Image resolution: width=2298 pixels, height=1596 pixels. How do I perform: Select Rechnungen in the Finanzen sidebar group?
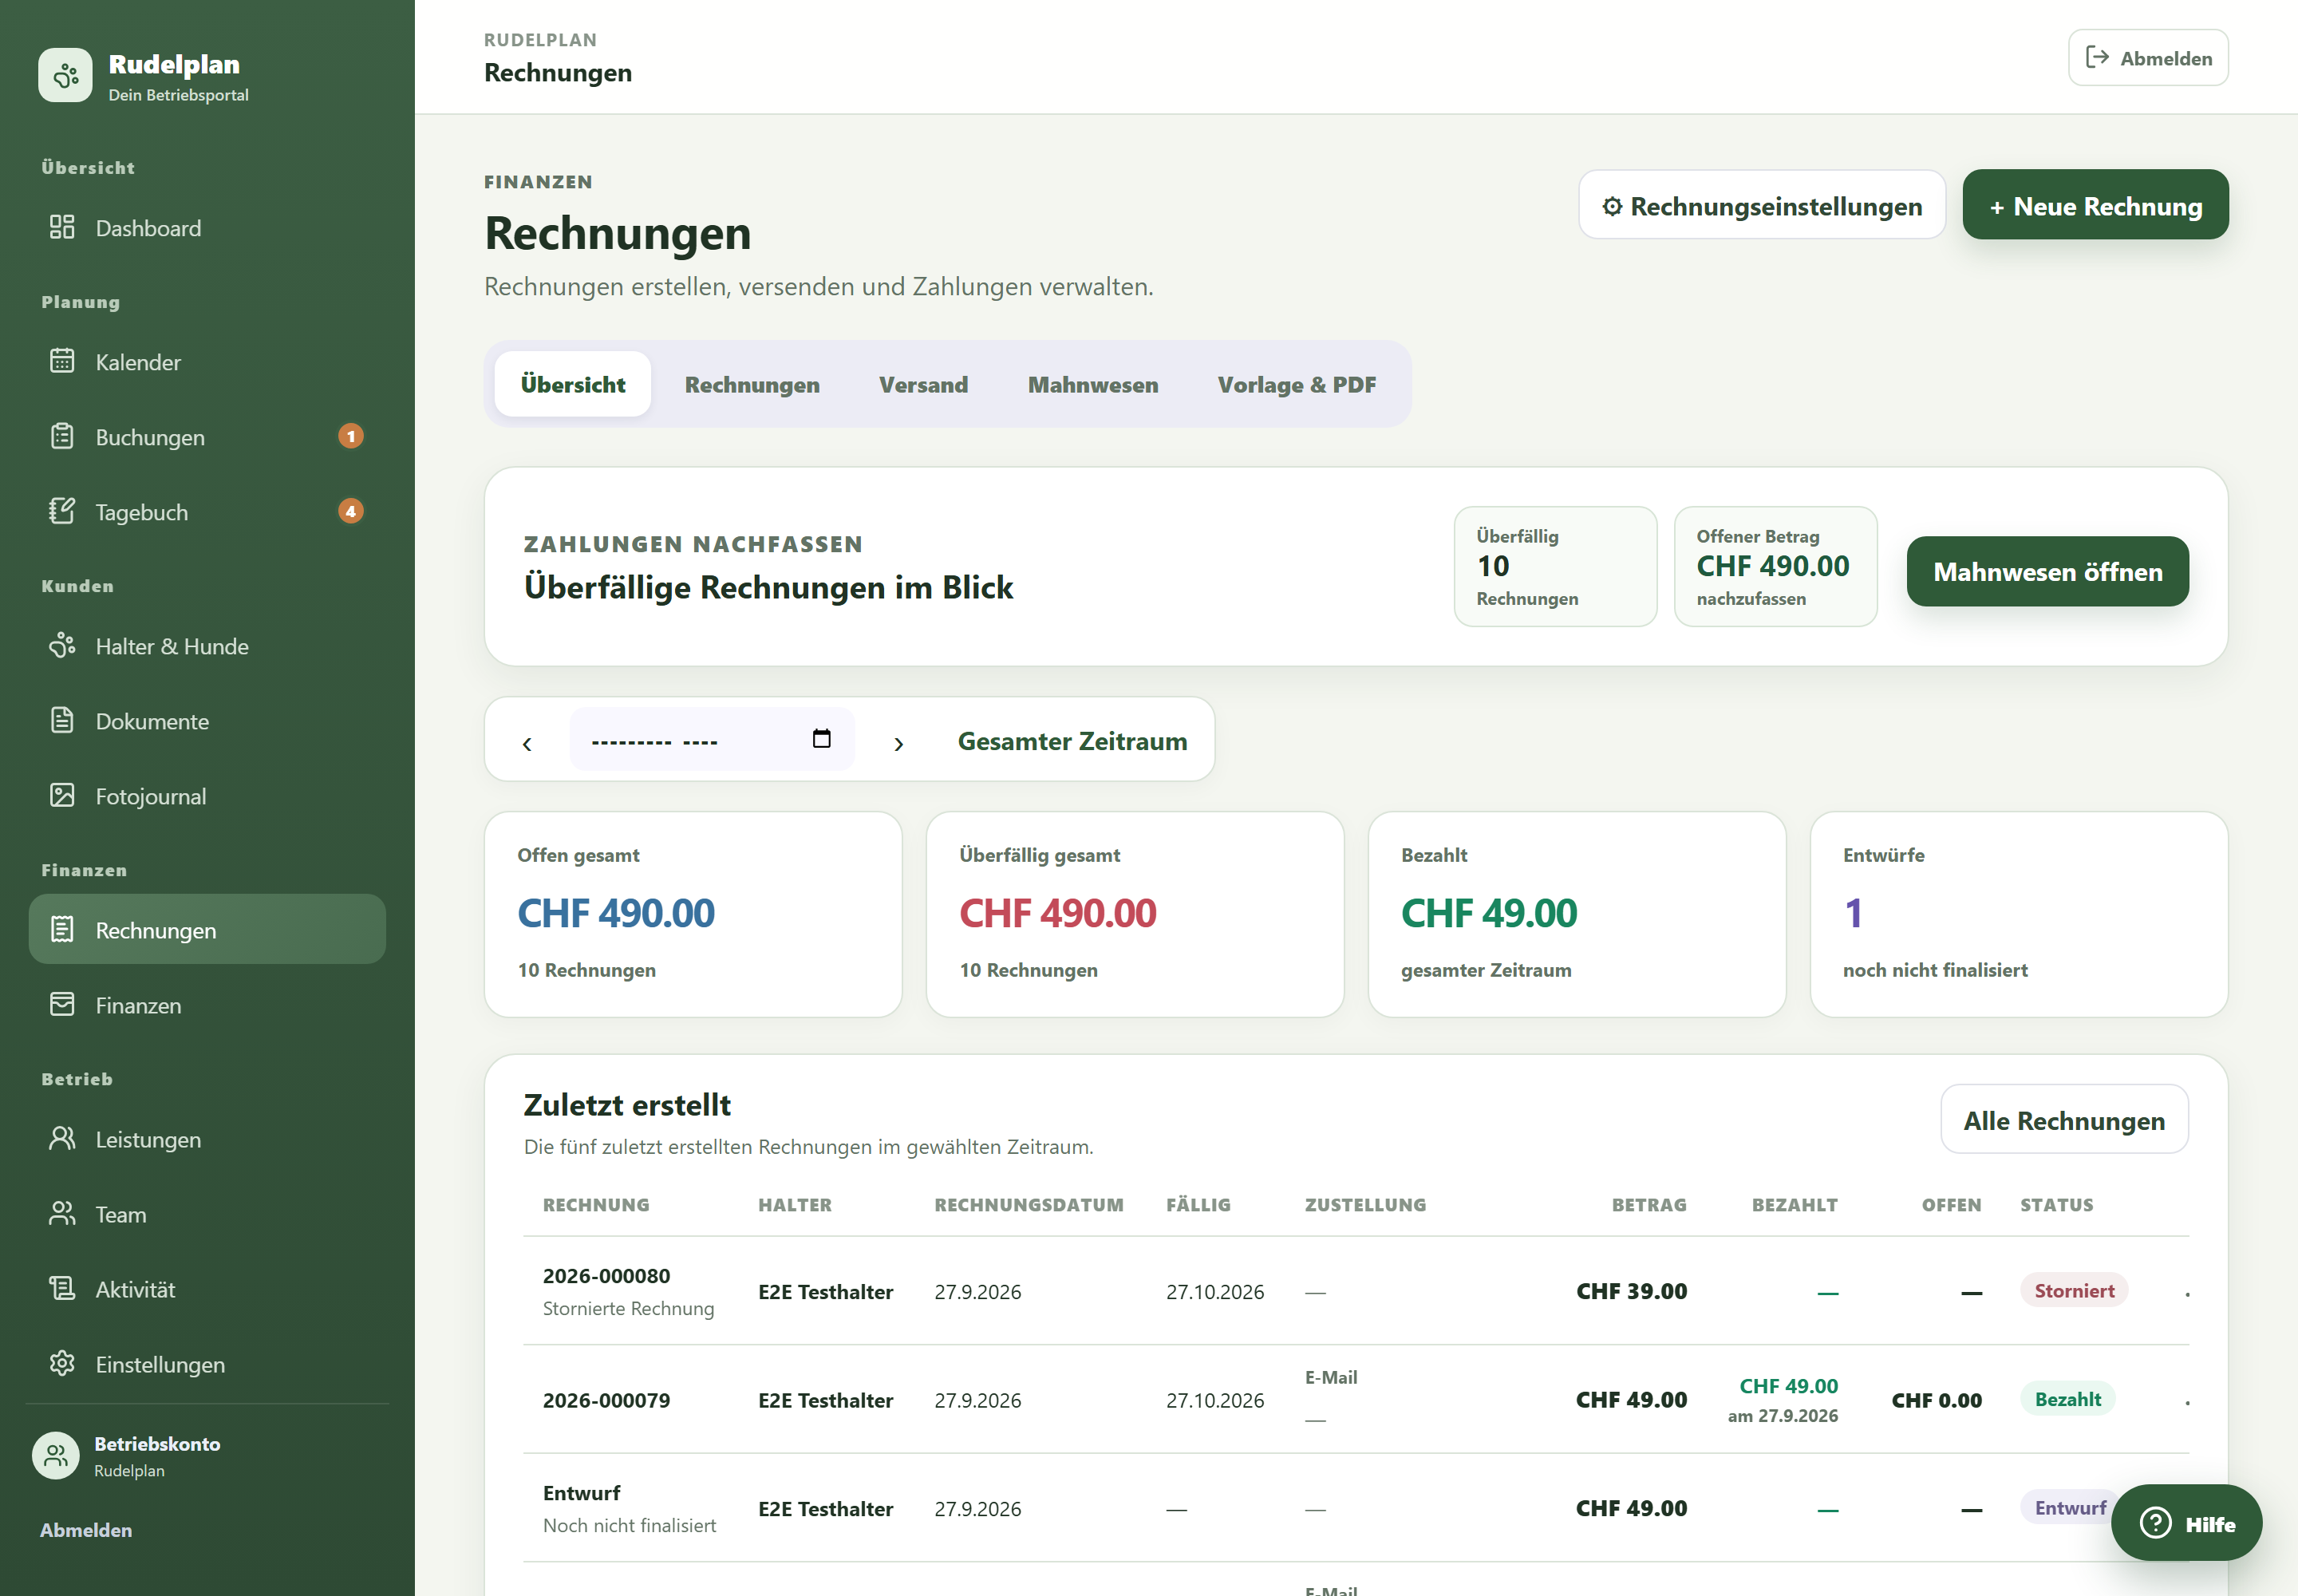point(207,930)
